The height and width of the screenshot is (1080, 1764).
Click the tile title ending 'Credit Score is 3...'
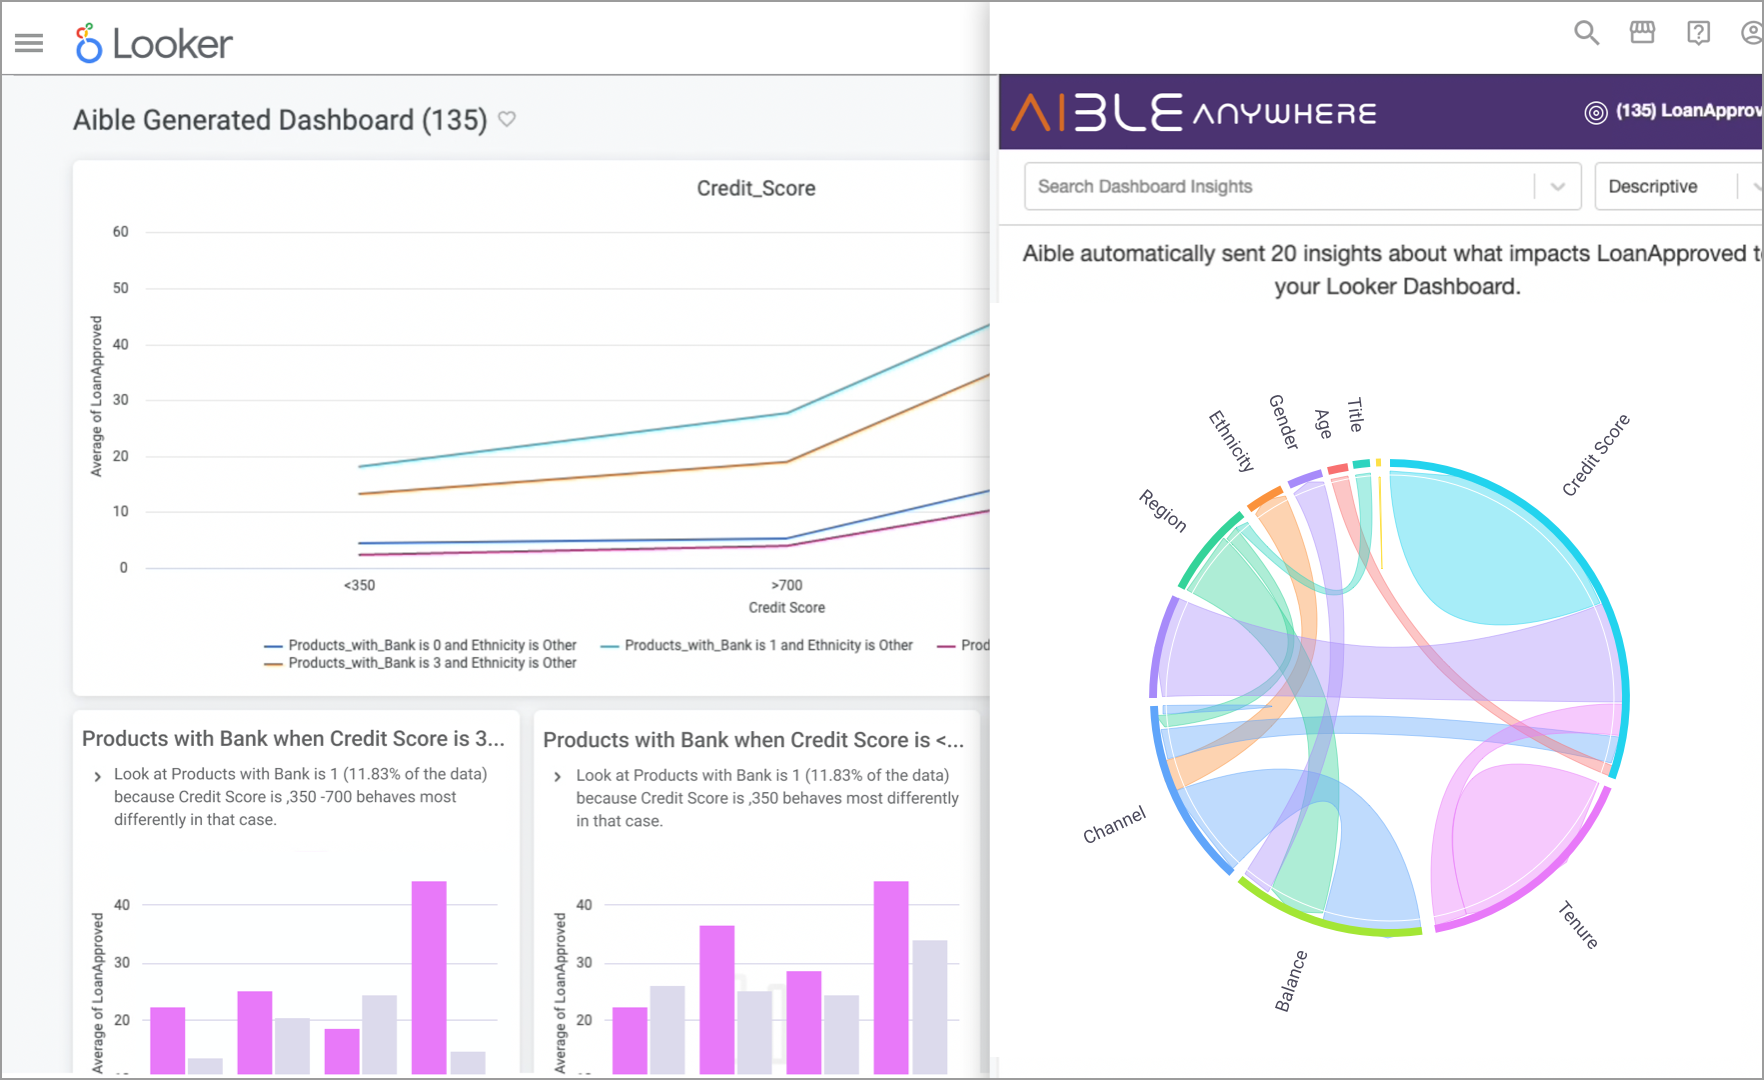click(293, 738)
